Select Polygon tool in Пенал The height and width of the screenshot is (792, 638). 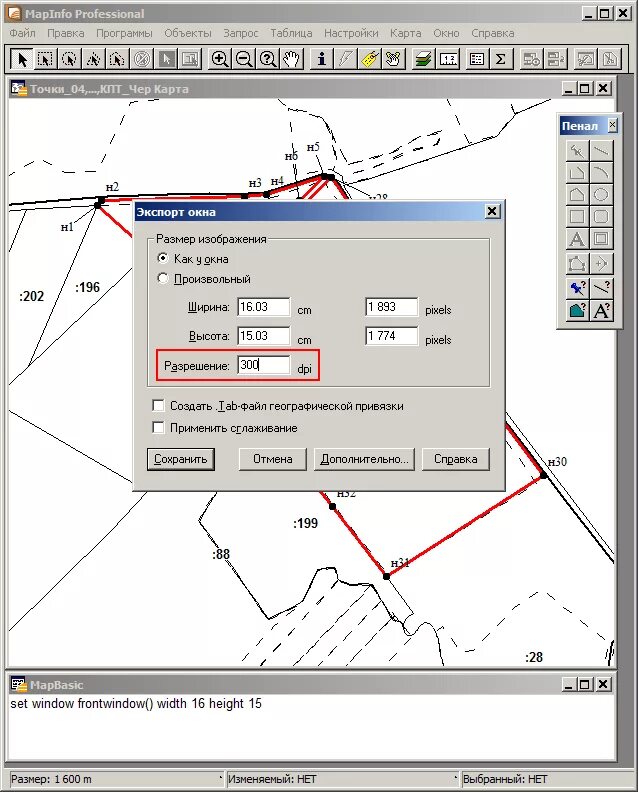pos(577,195)
